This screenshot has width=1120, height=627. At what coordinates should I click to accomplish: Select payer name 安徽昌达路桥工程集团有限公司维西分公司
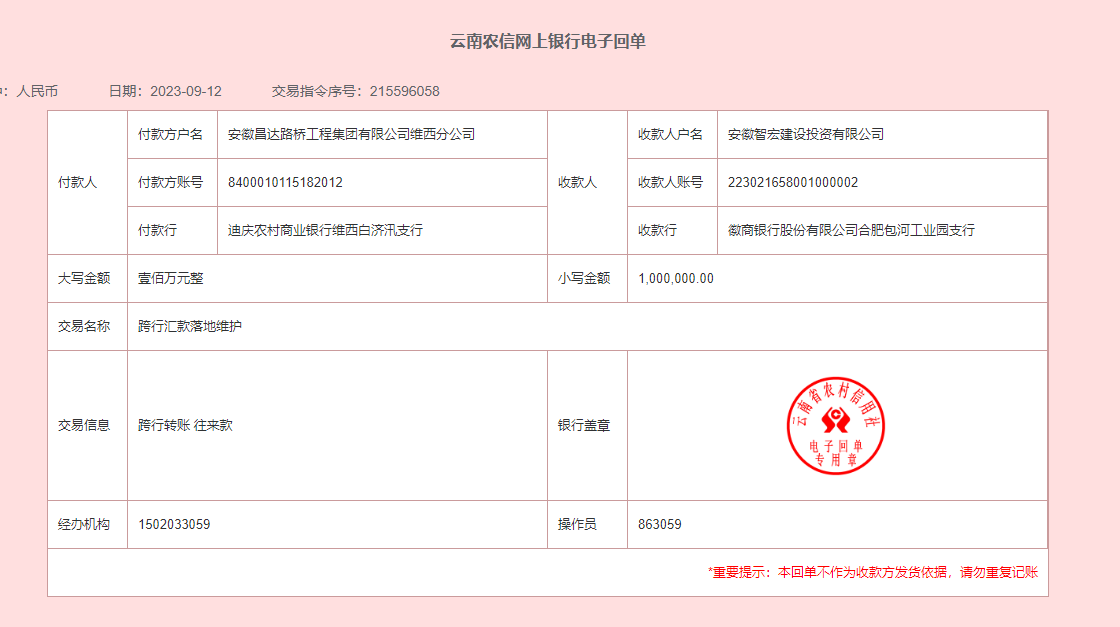[x=351, y=134]
